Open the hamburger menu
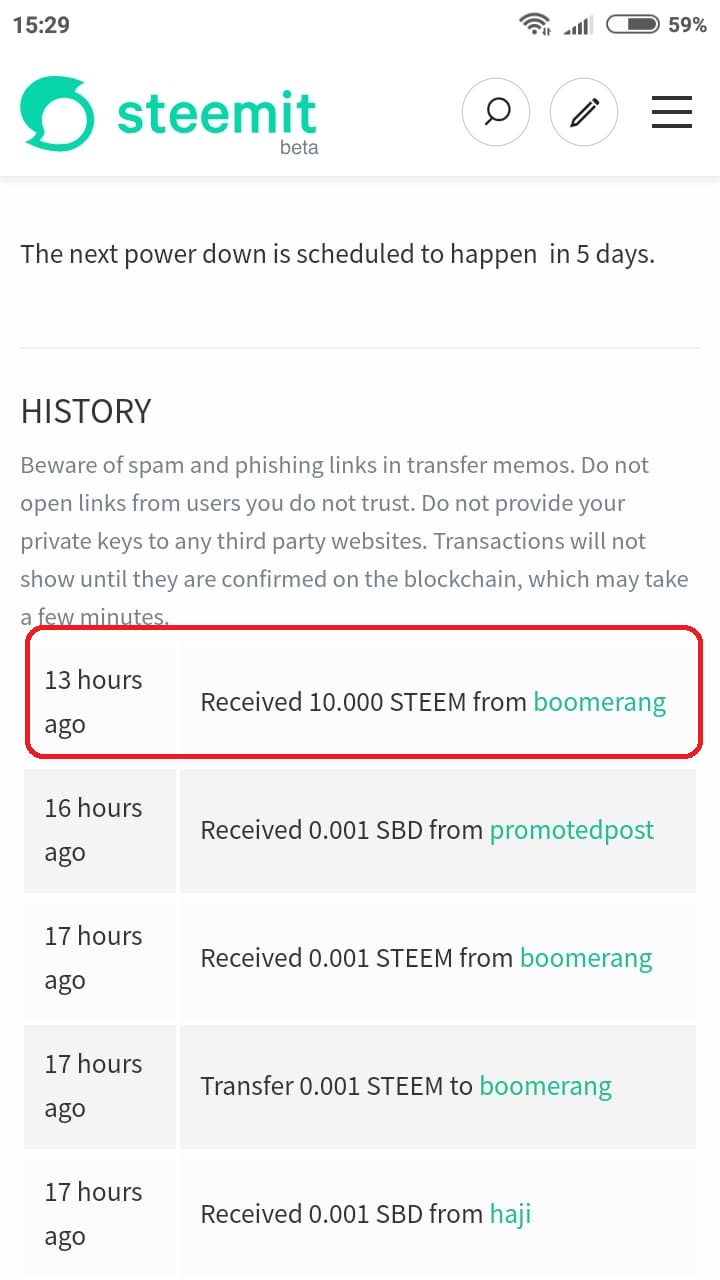 (x=672, y=112)
